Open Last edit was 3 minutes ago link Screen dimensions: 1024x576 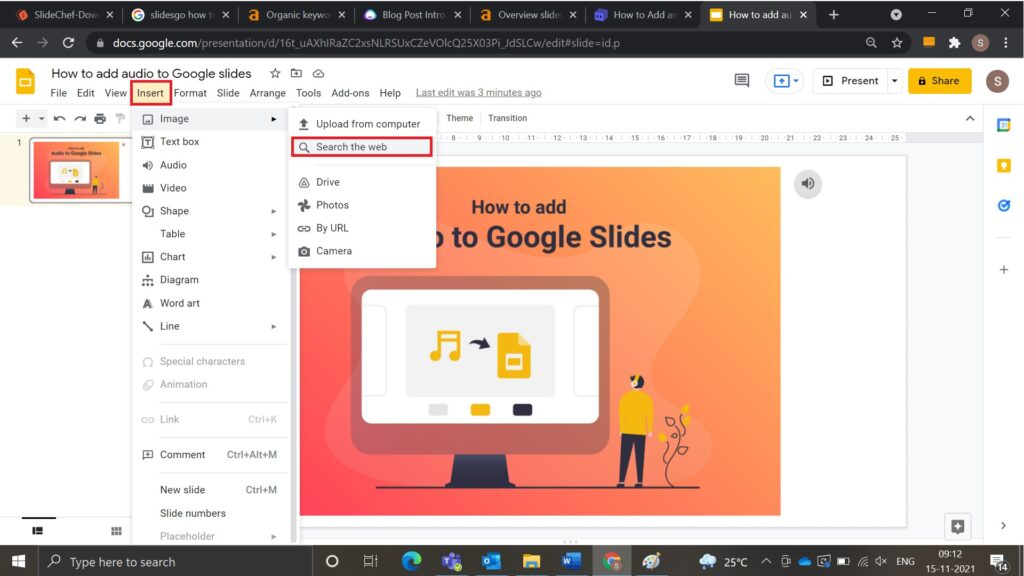coord(479,93)
